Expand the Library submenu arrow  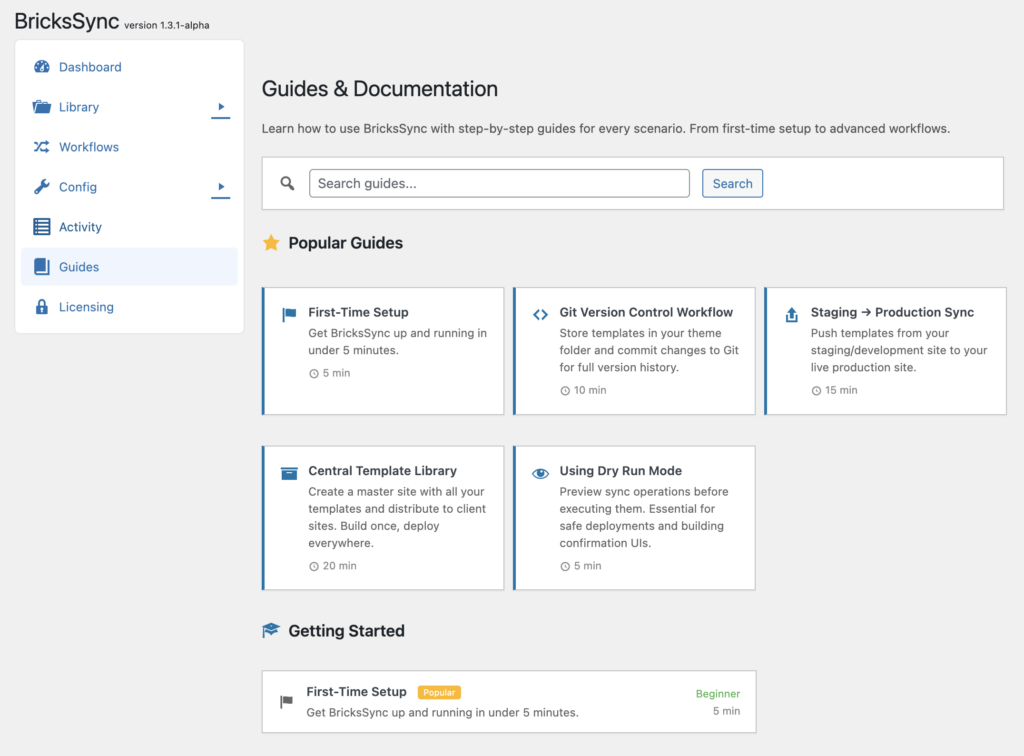221,107
